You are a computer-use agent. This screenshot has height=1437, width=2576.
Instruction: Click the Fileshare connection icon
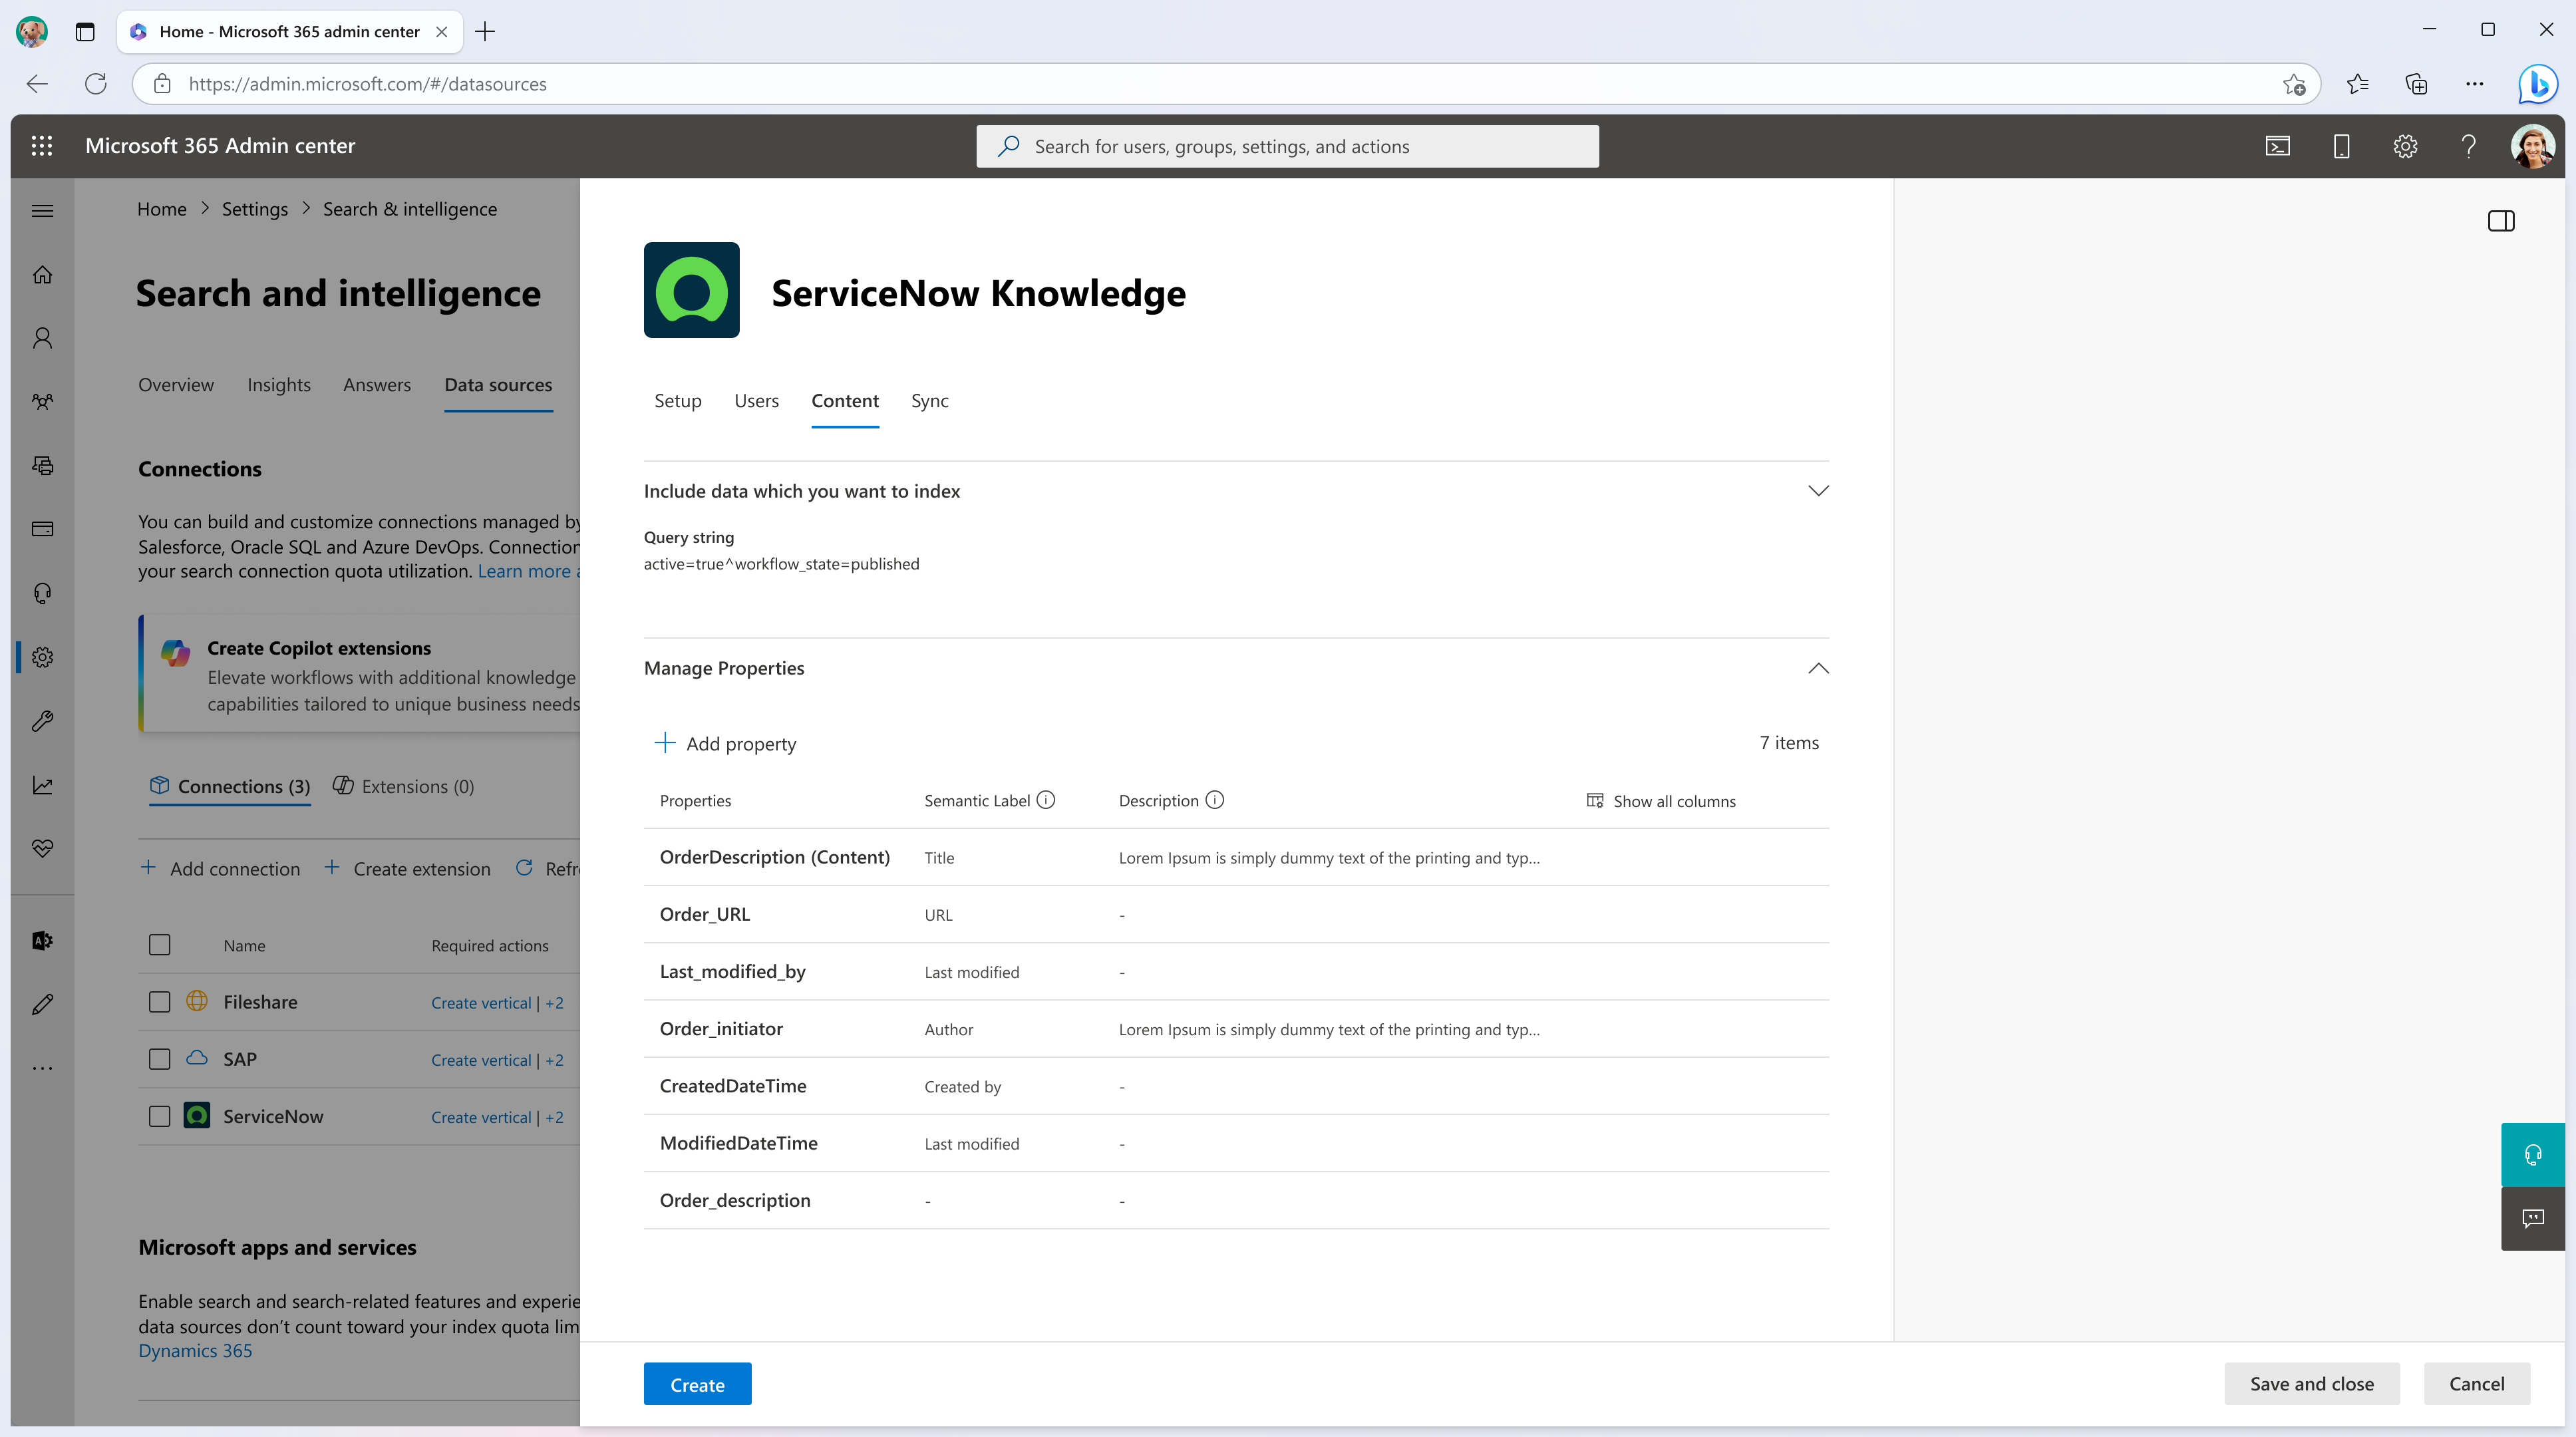coord(196,1000)
